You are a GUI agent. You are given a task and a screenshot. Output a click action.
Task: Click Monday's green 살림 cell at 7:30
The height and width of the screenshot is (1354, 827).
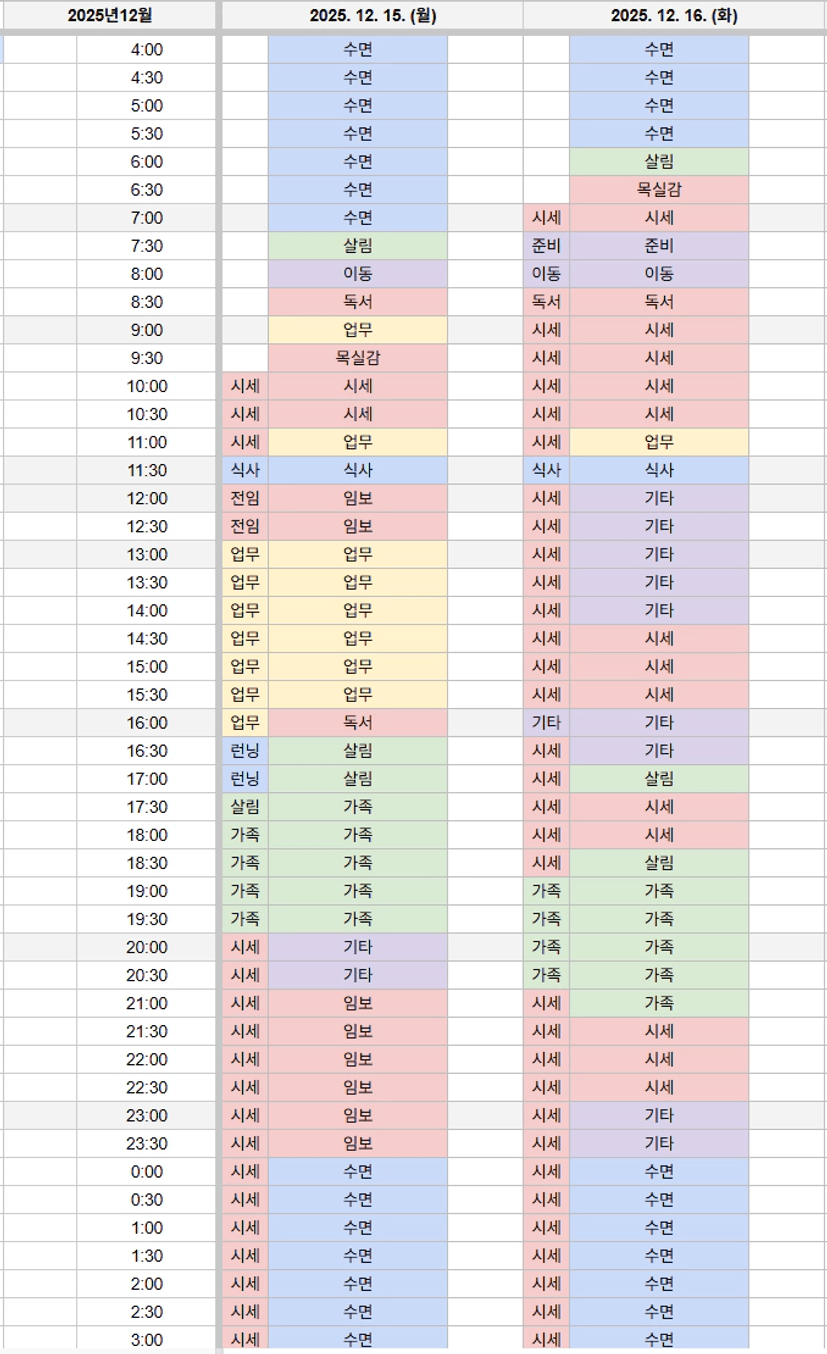(x=358, y=246)
